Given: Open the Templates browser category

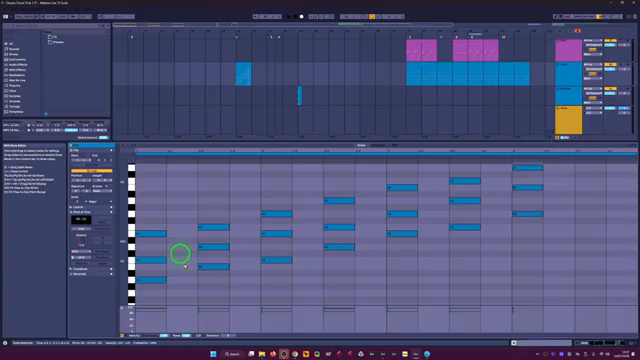Looking at the screenshot, I should click(x=16, y=112).
